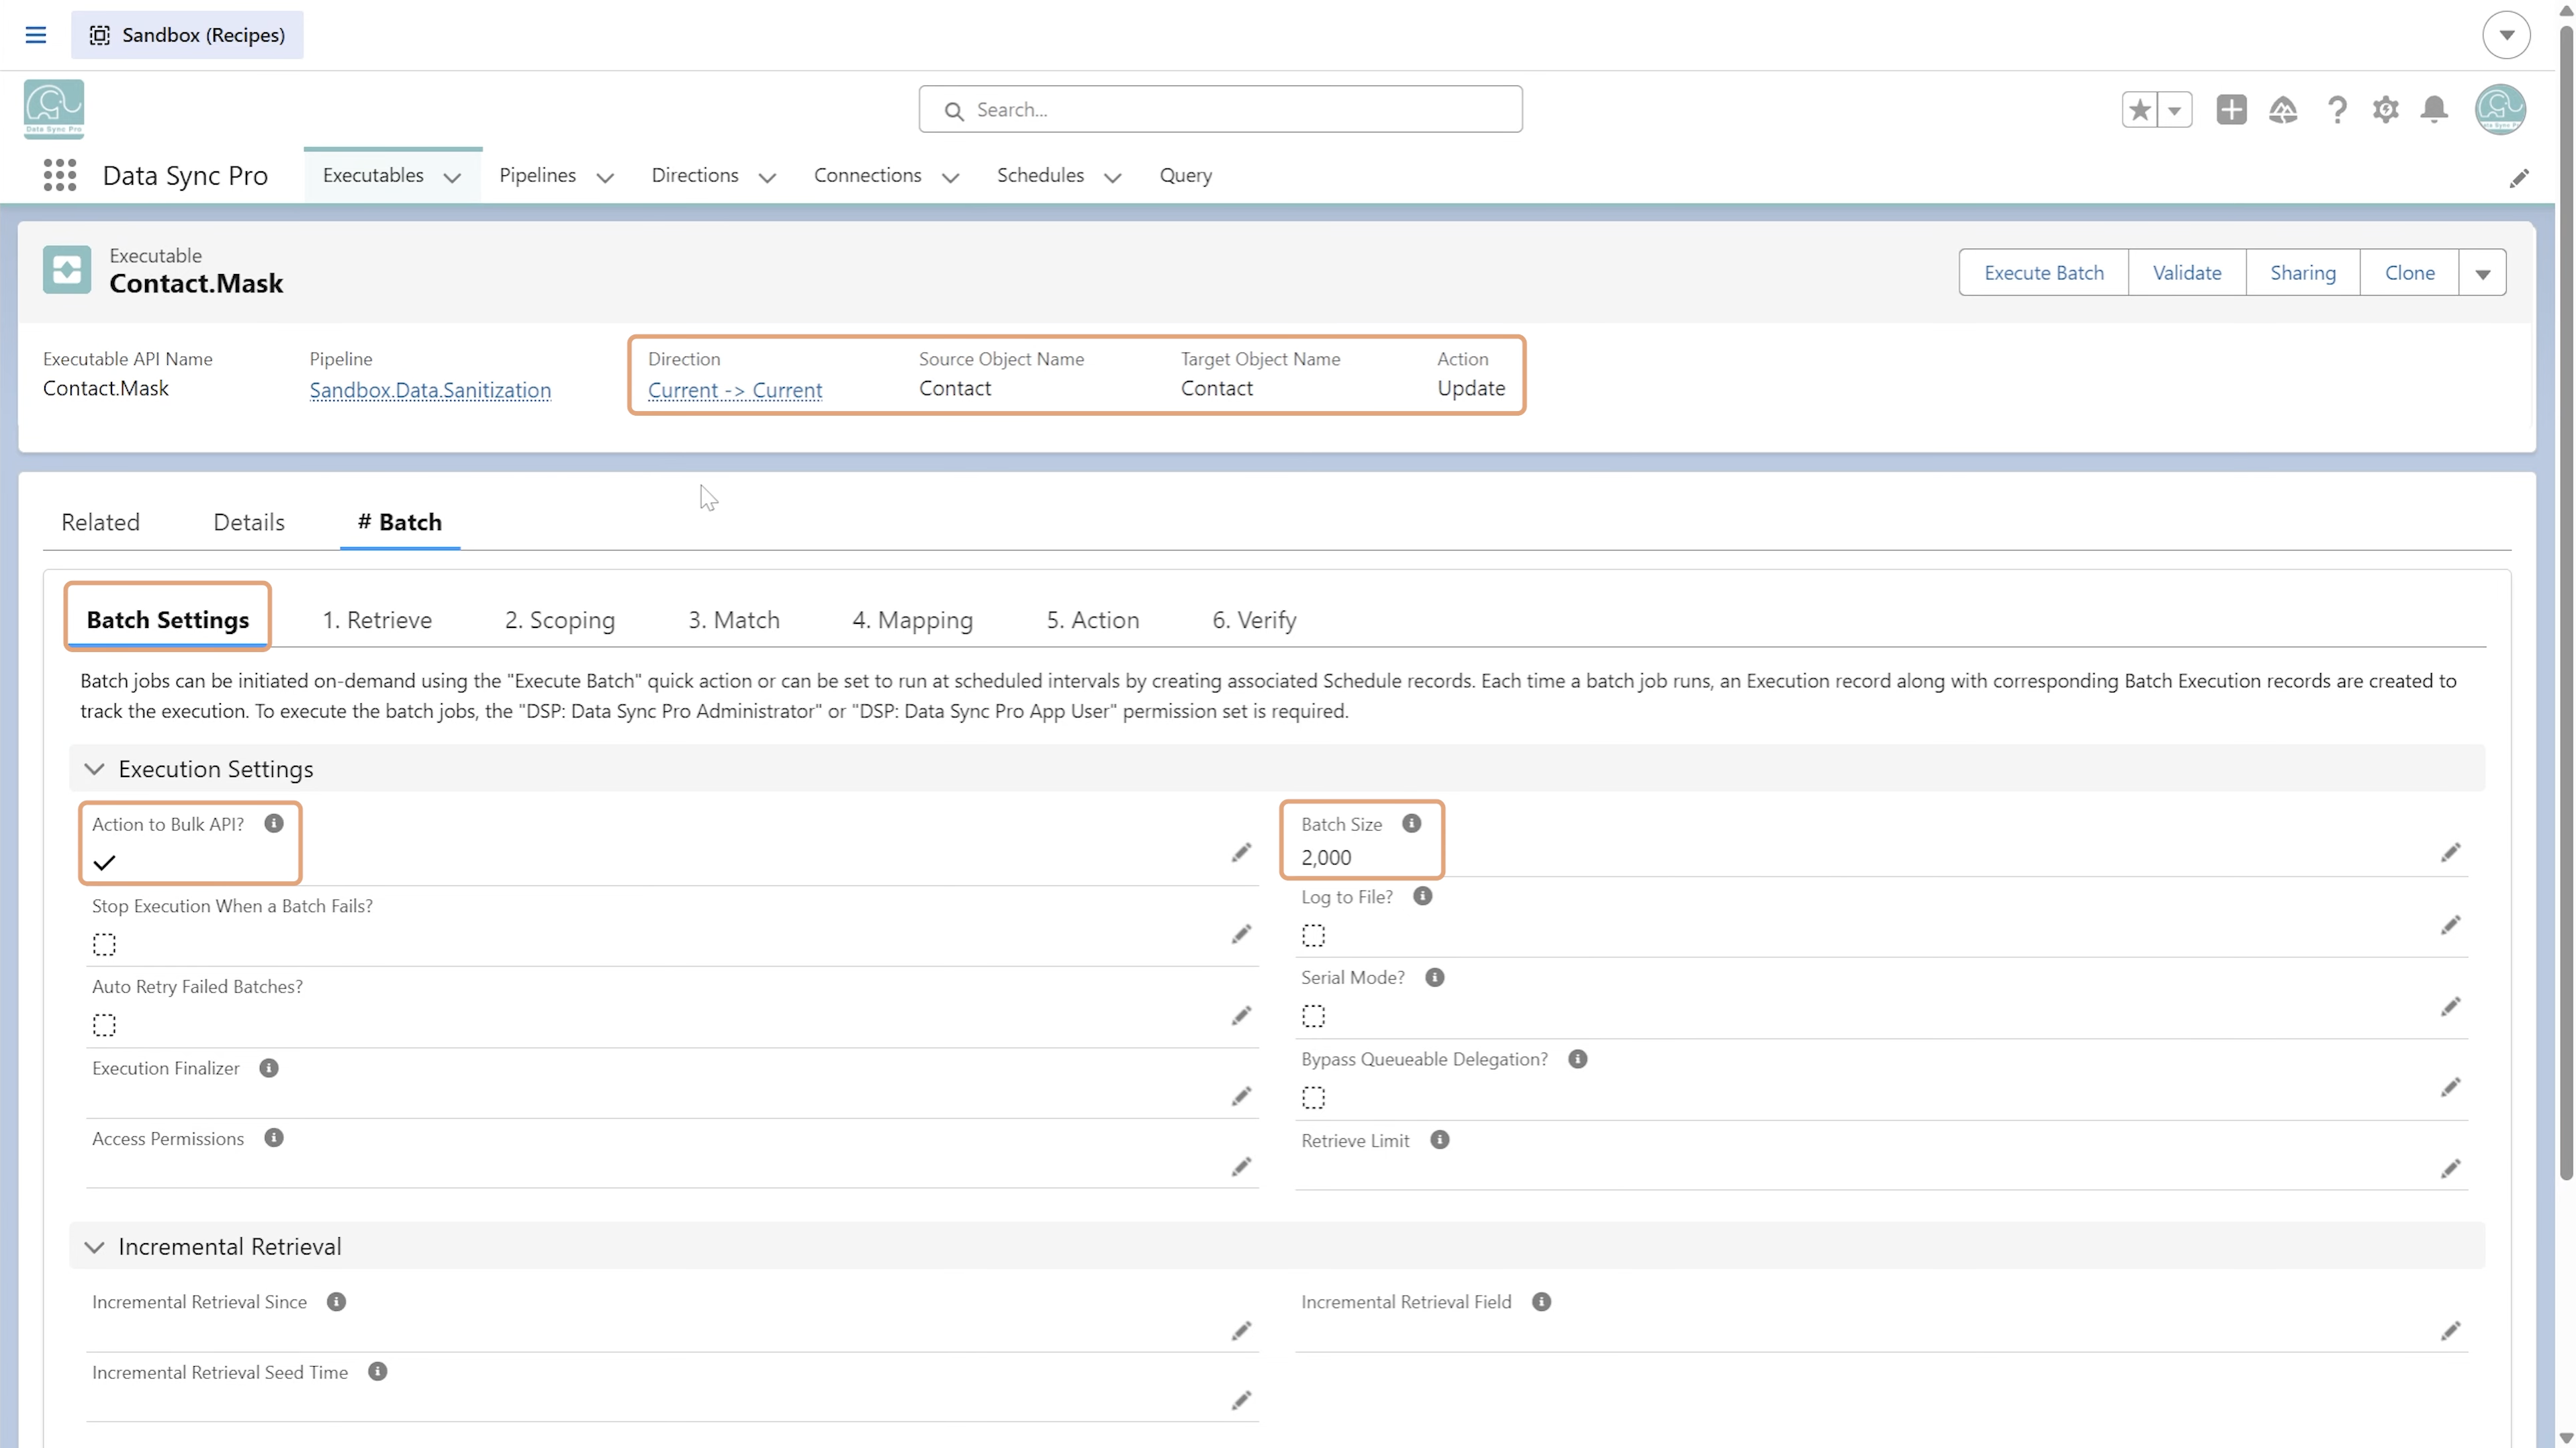The image size is (2576, 1448).
Task: Open the Executables tab dropdown chevron
Action: (452, 178)
